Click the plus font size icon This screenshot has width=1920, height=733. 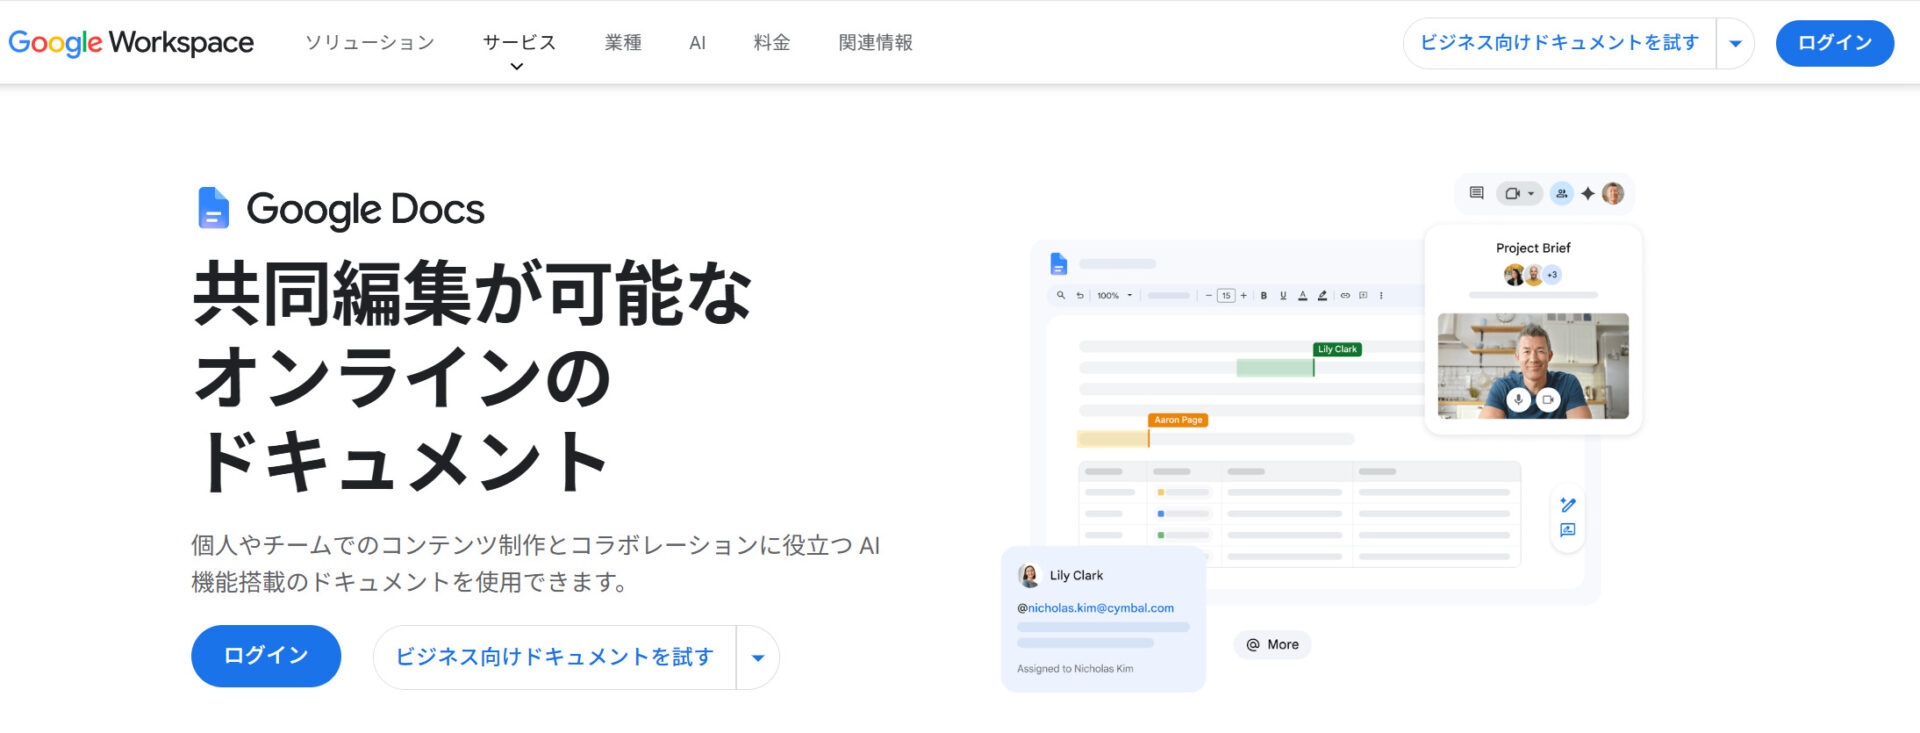pyautogui.click(x=1244, y=295)
